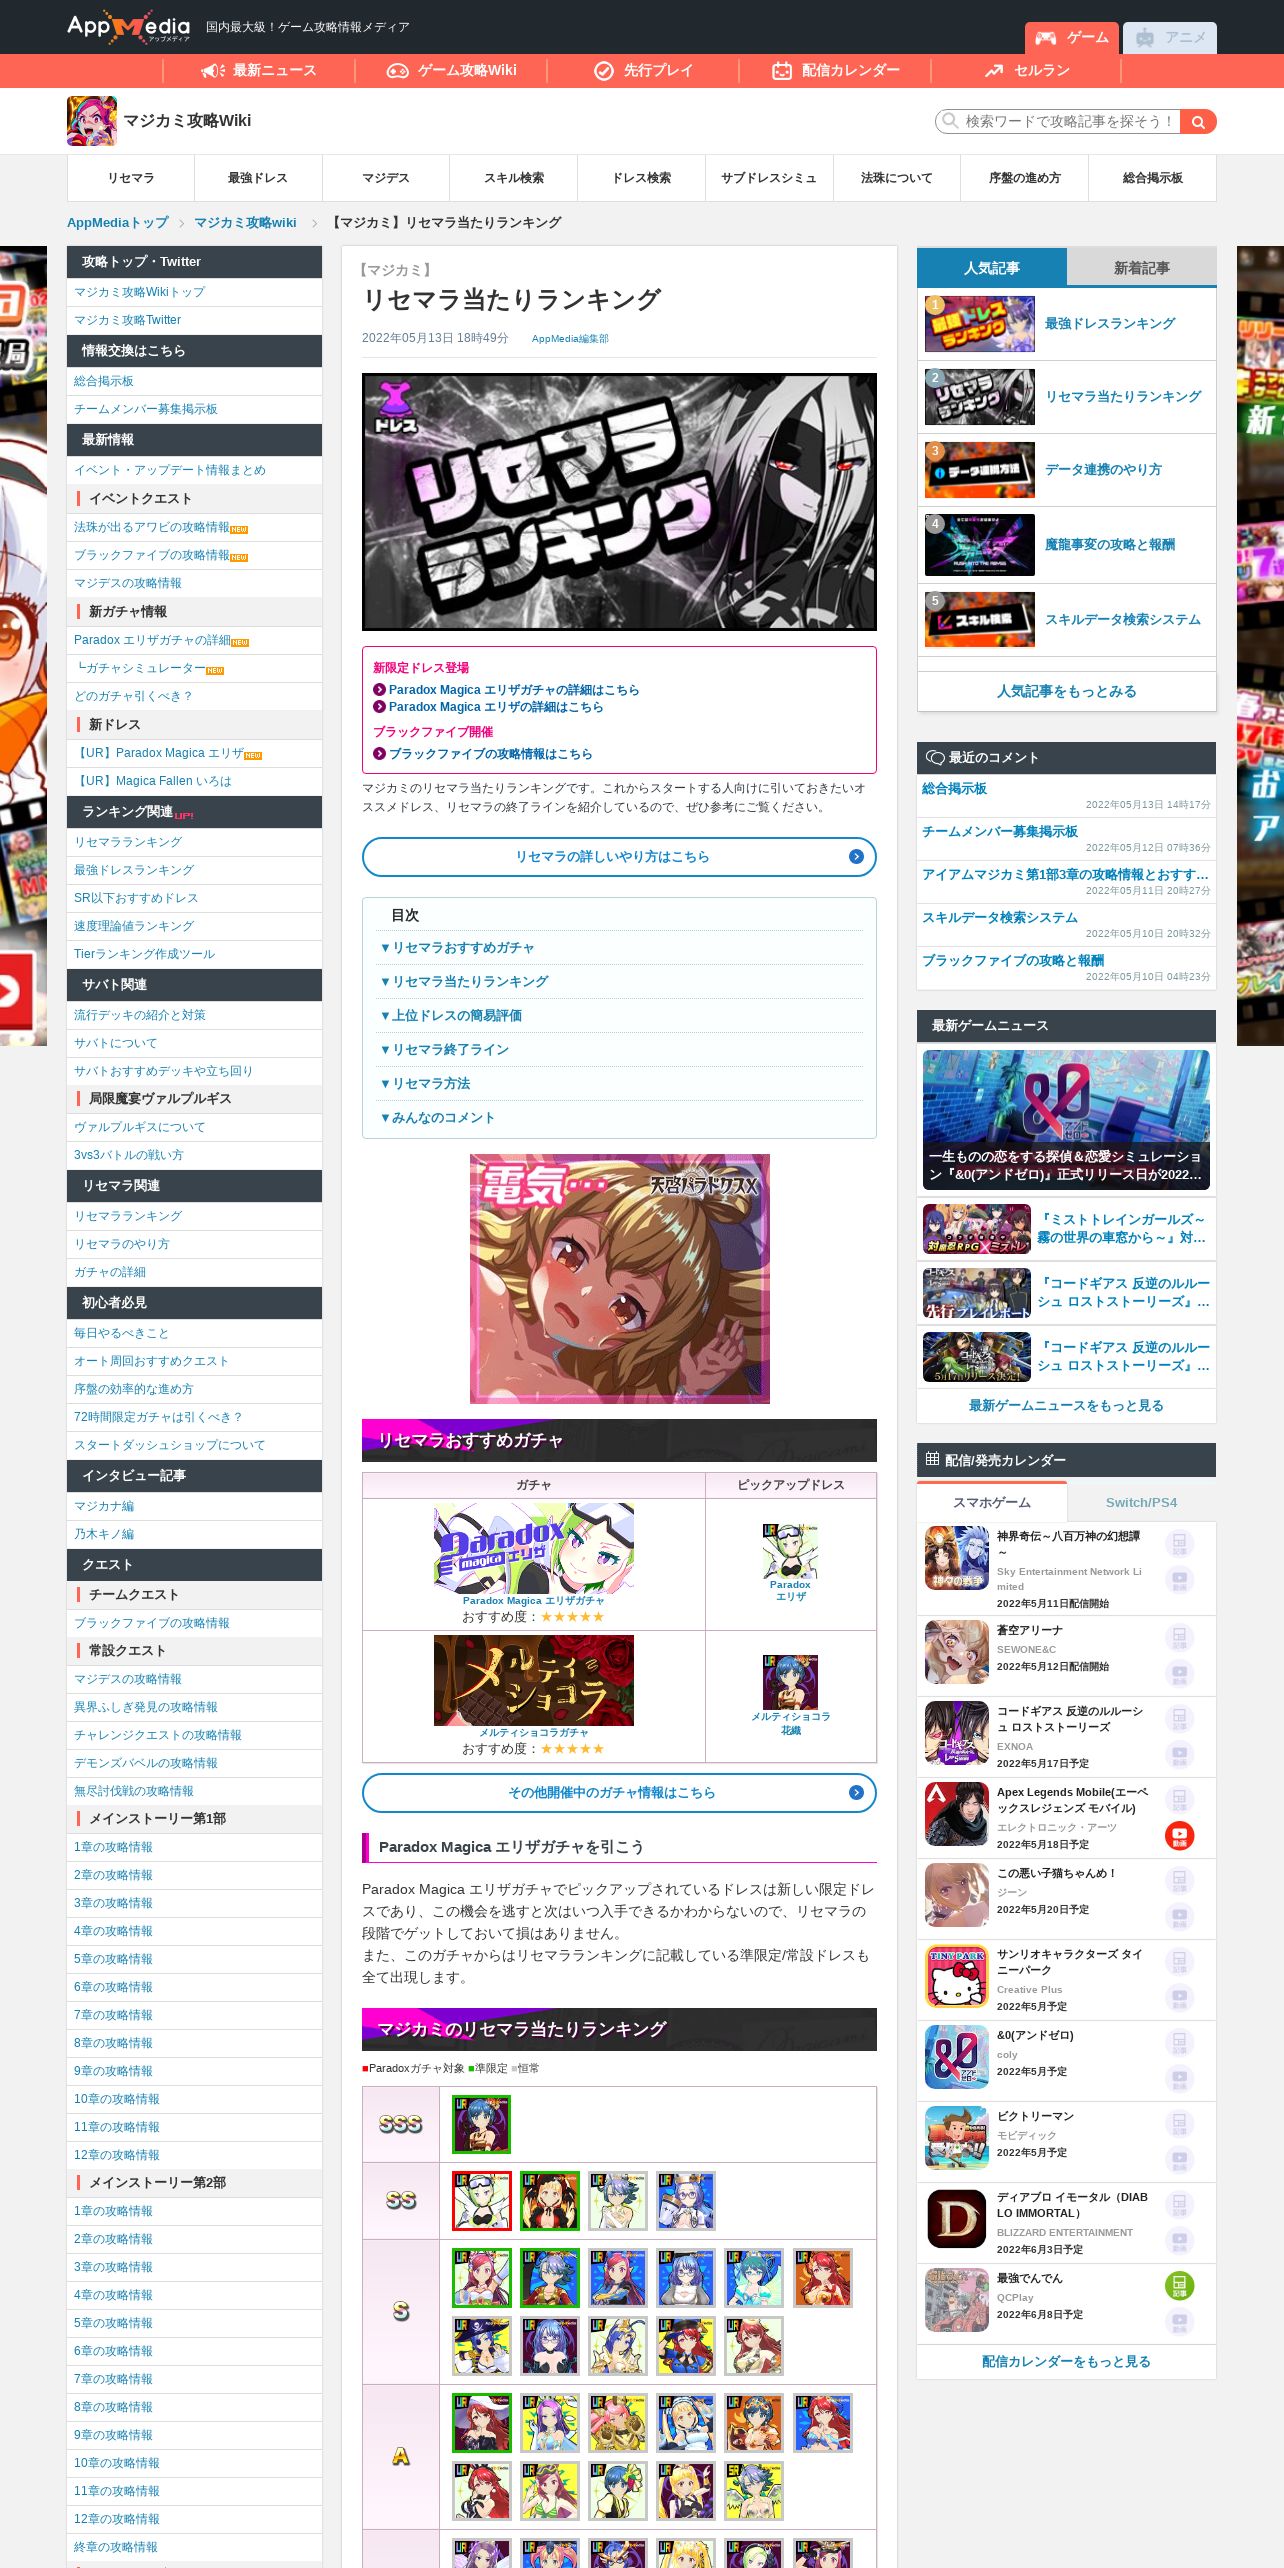Click 最新ゲームニュースをもっと見る link

coord(1066,1405)
